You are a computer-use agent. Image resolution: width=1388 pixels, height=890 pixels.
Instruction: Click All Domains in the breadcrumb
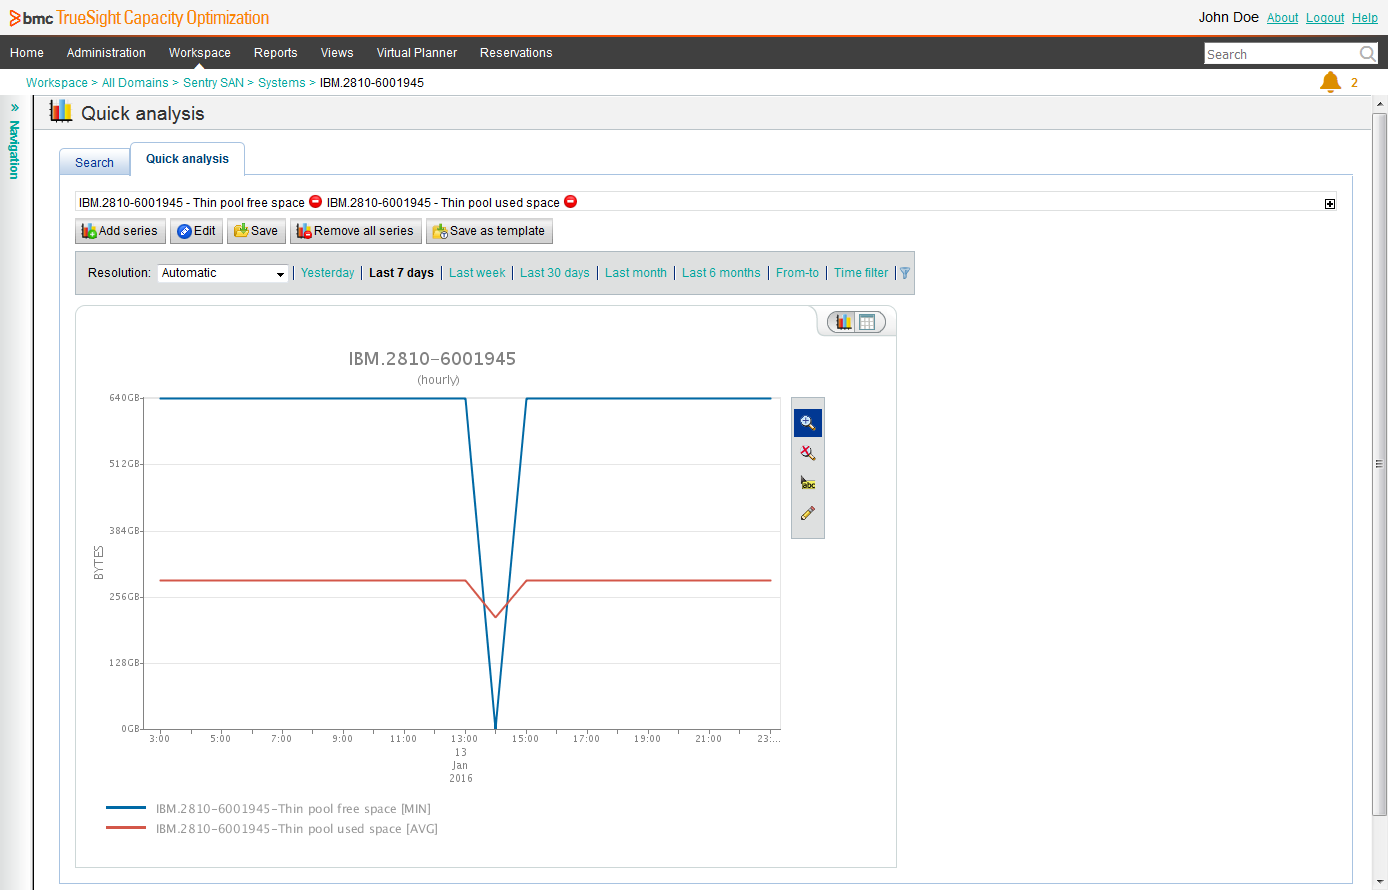[135, 83]
